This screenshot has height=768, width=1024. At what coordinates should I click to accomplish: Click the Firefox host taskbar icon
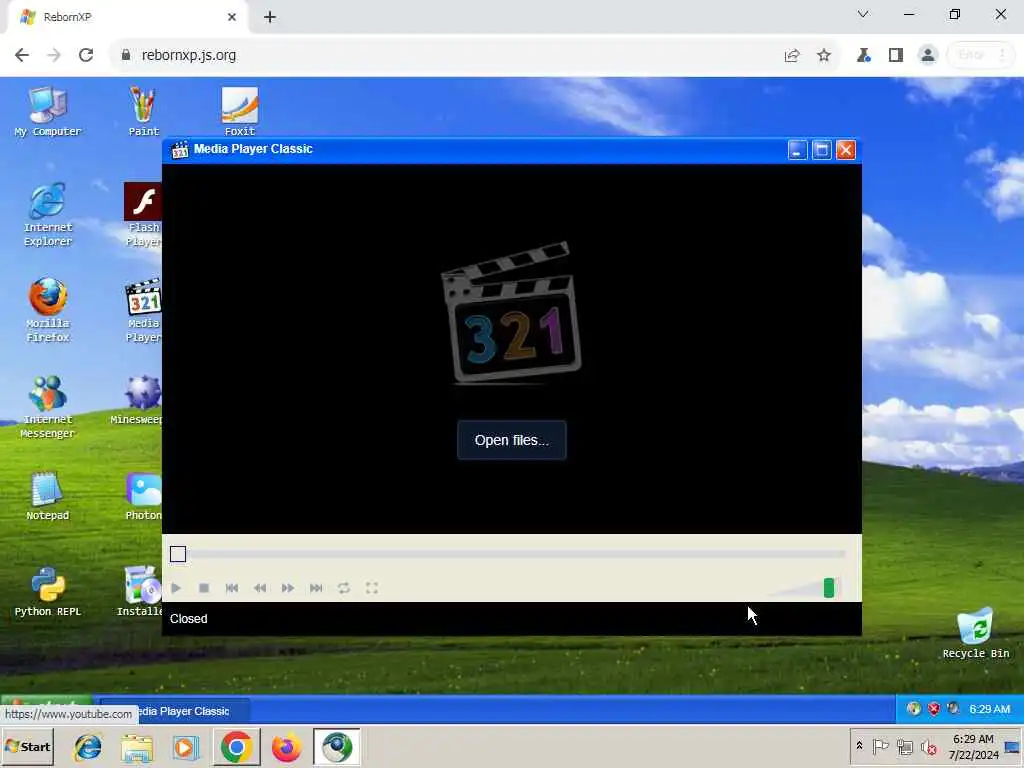pos(286,747)
